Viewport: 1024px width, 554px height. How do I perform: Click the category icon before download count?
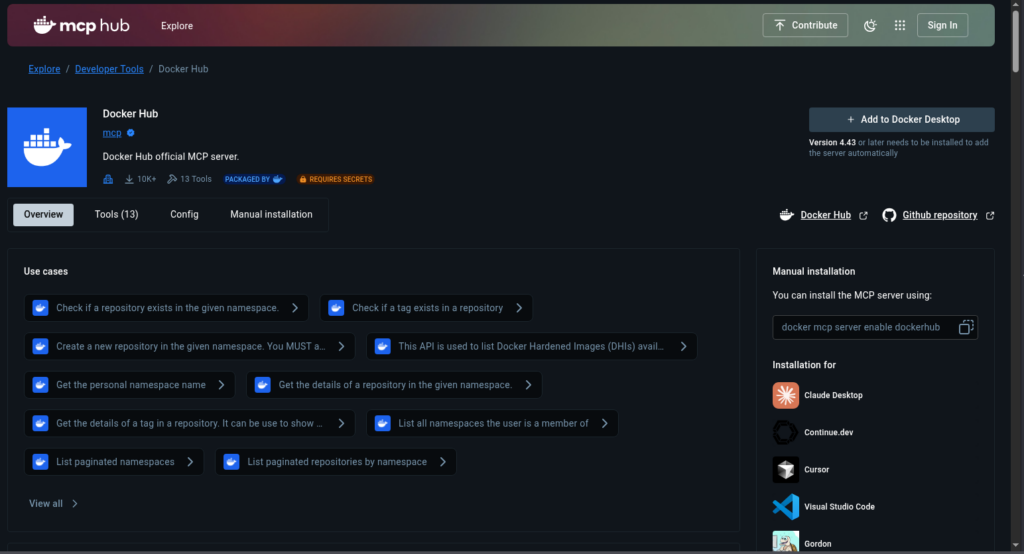coord(108,179)
